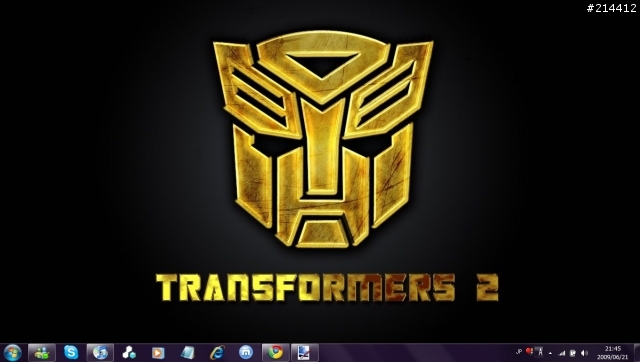Click the clock showing 21:45
Viewport: 640px width, 362px height.
613,353
